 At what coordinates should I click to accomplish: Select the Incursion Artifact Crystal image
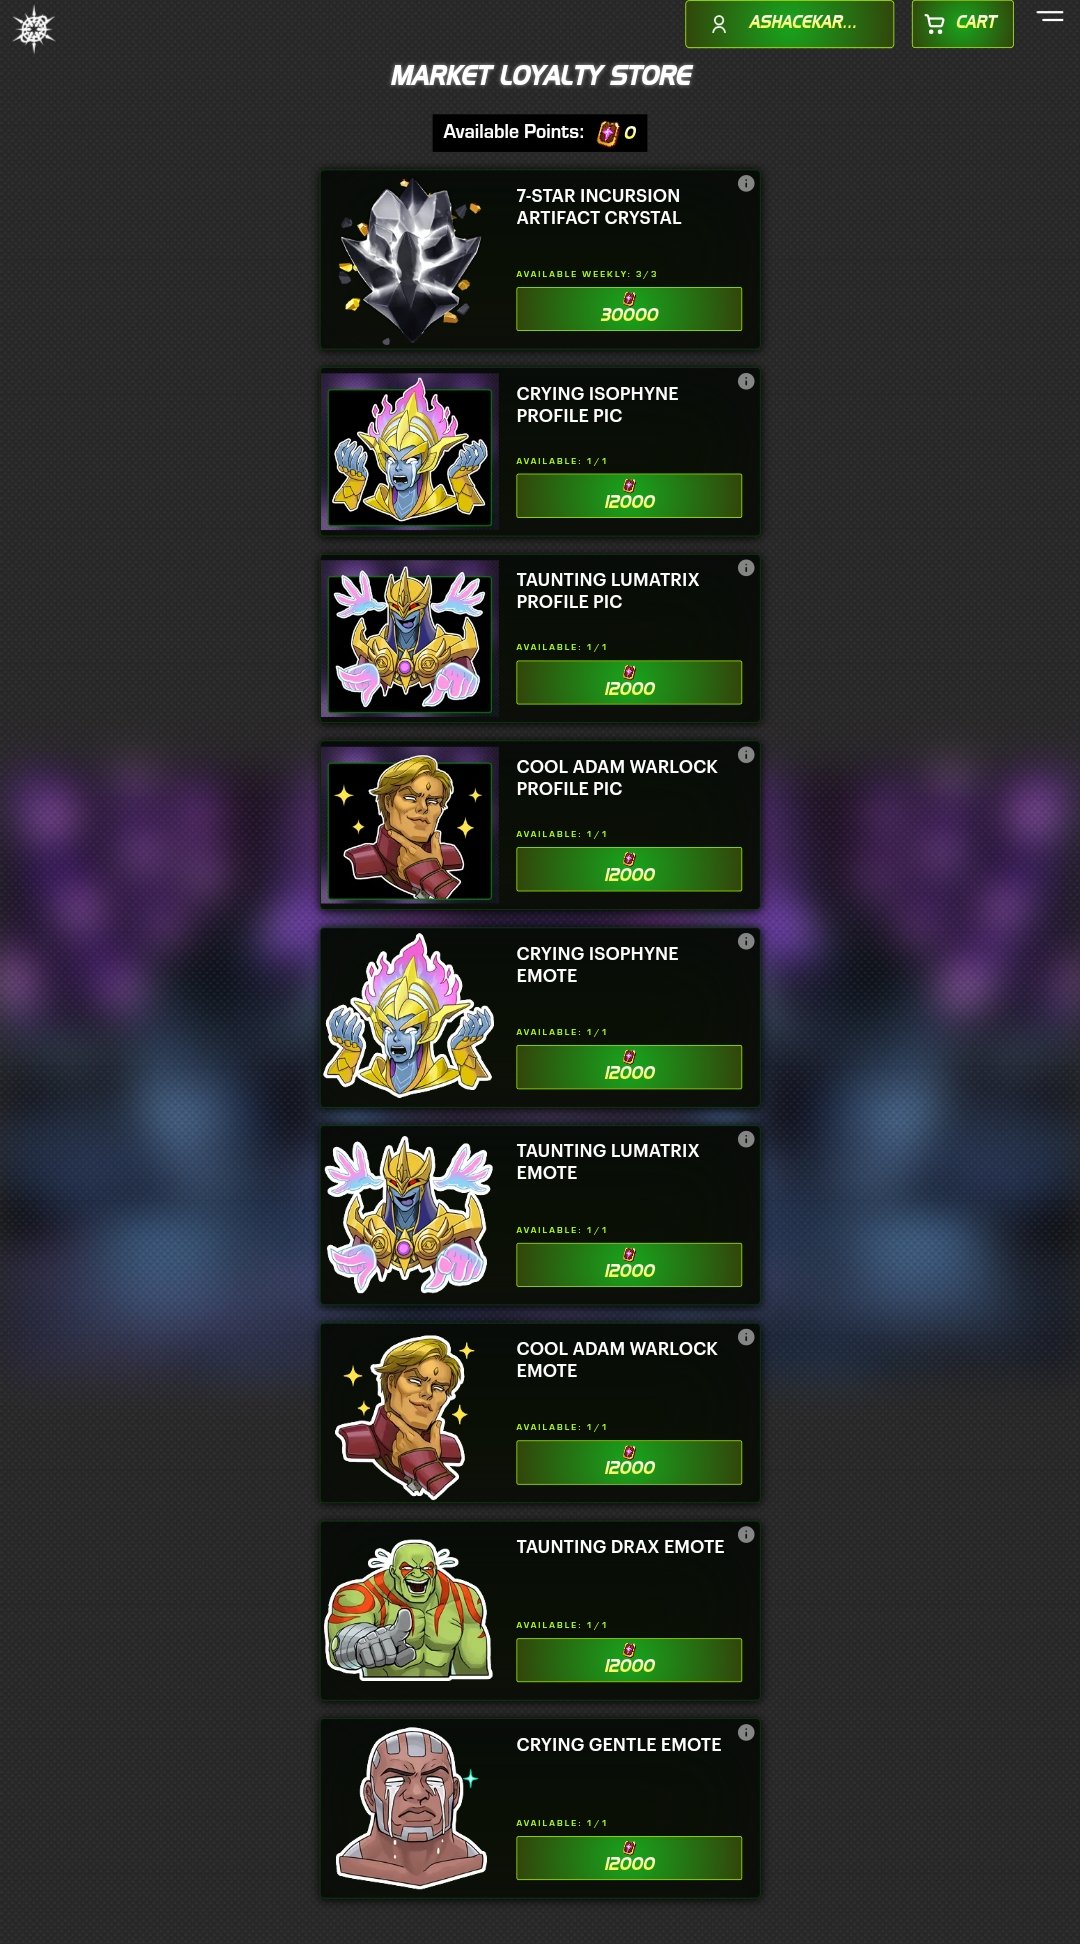tap(410, 260)
